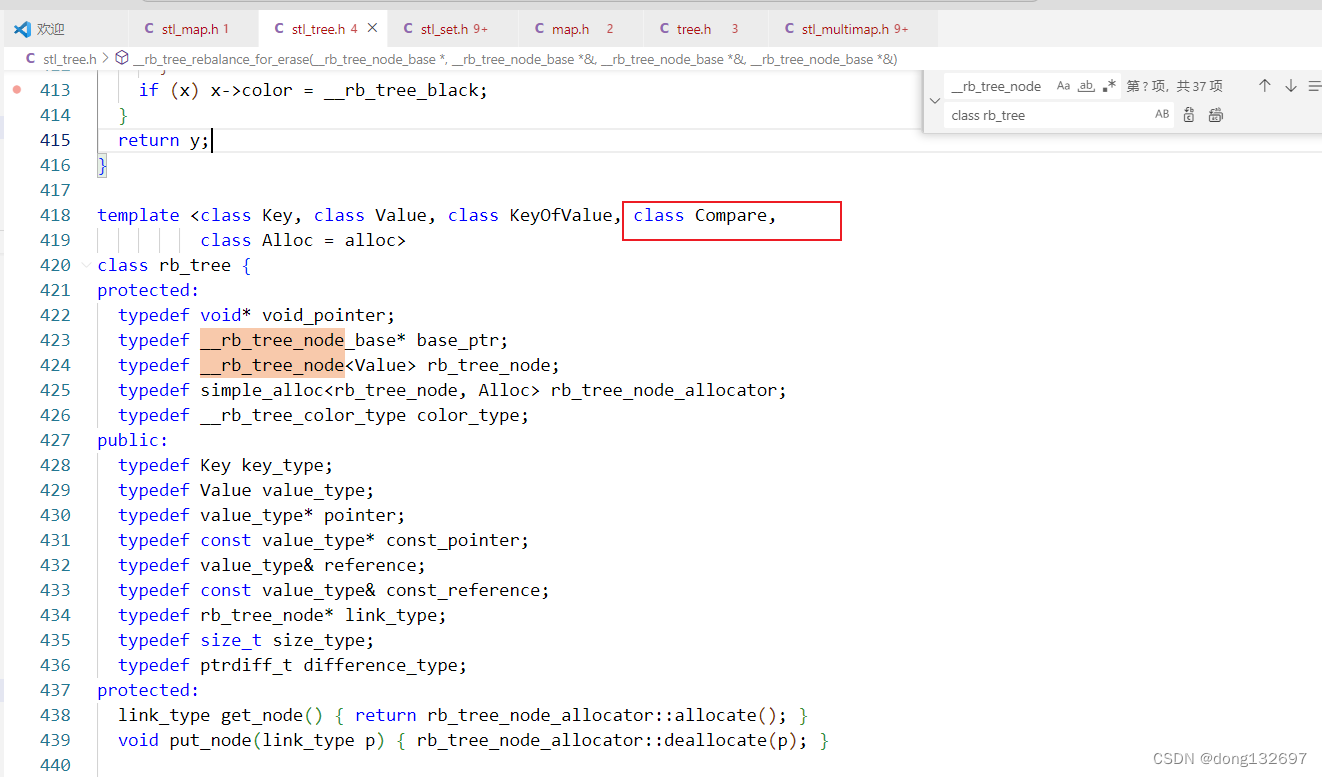This screenshot has width=1322, height=777.
Task: Click 'public:' on line 427
Action: (x=133, y=440)
